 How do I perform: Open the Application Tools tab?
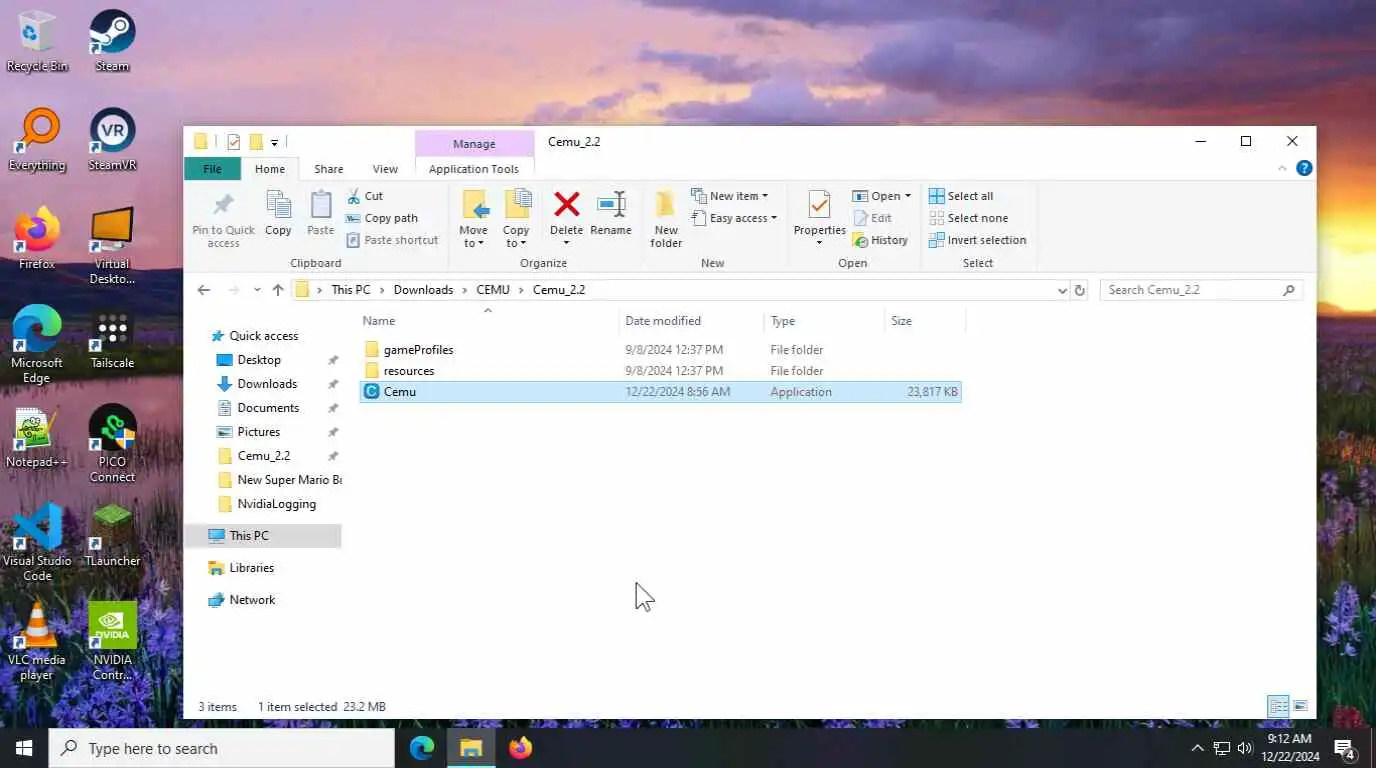[x=474, y=169]
